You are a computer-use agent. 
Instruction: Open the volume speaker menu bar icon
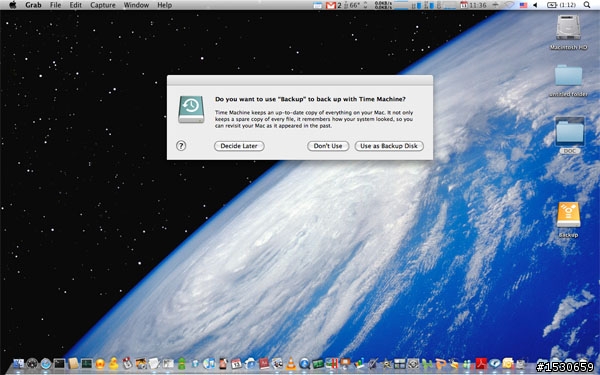535,5
